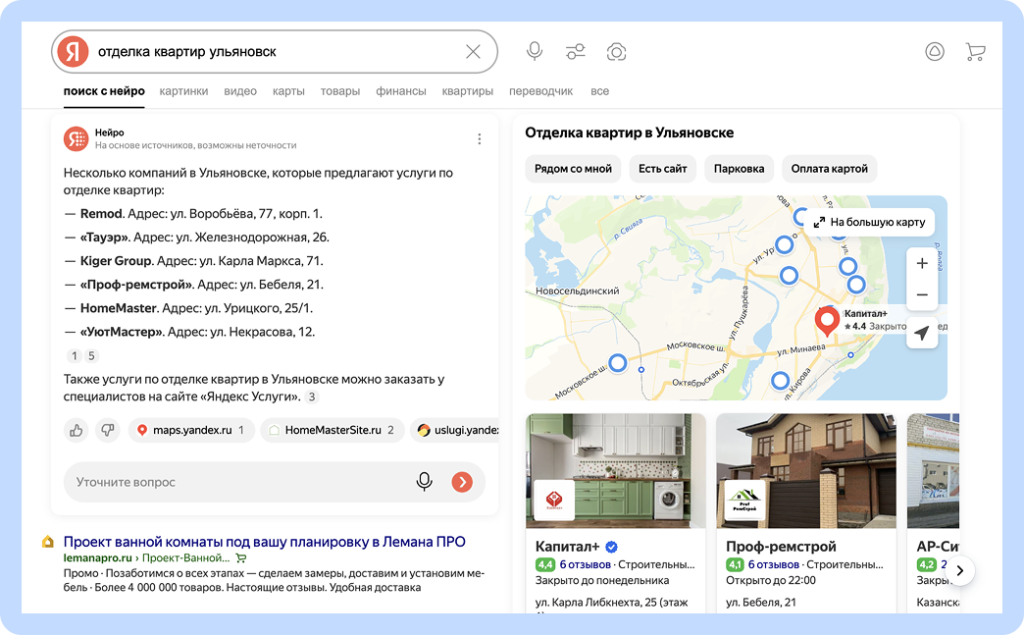Open the Neuro answer three-dots menu
Screen dimensions: 1024x635
coord(479,138)
